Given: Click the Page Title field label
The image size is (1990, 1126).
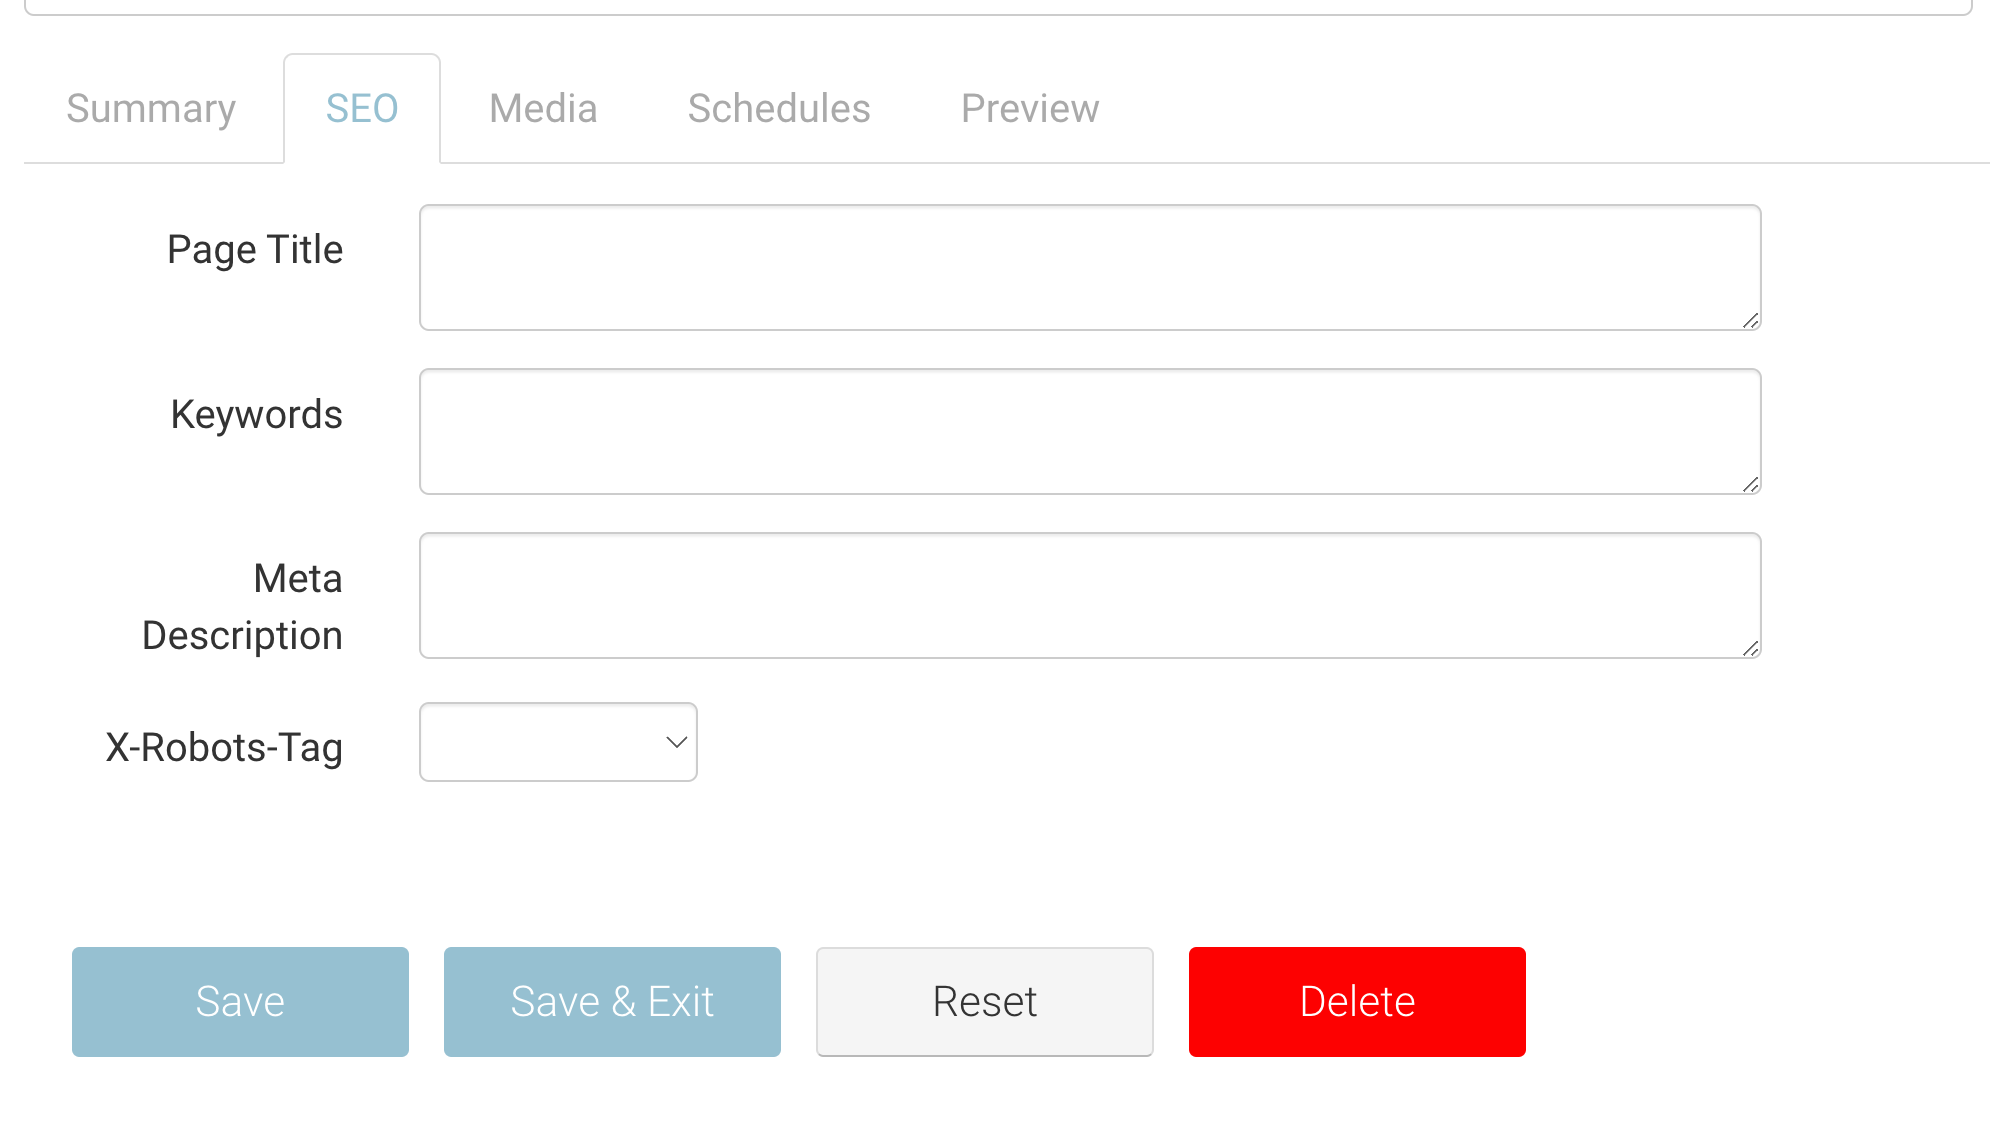Looking at the screenshot, I should tap(255, 249).
